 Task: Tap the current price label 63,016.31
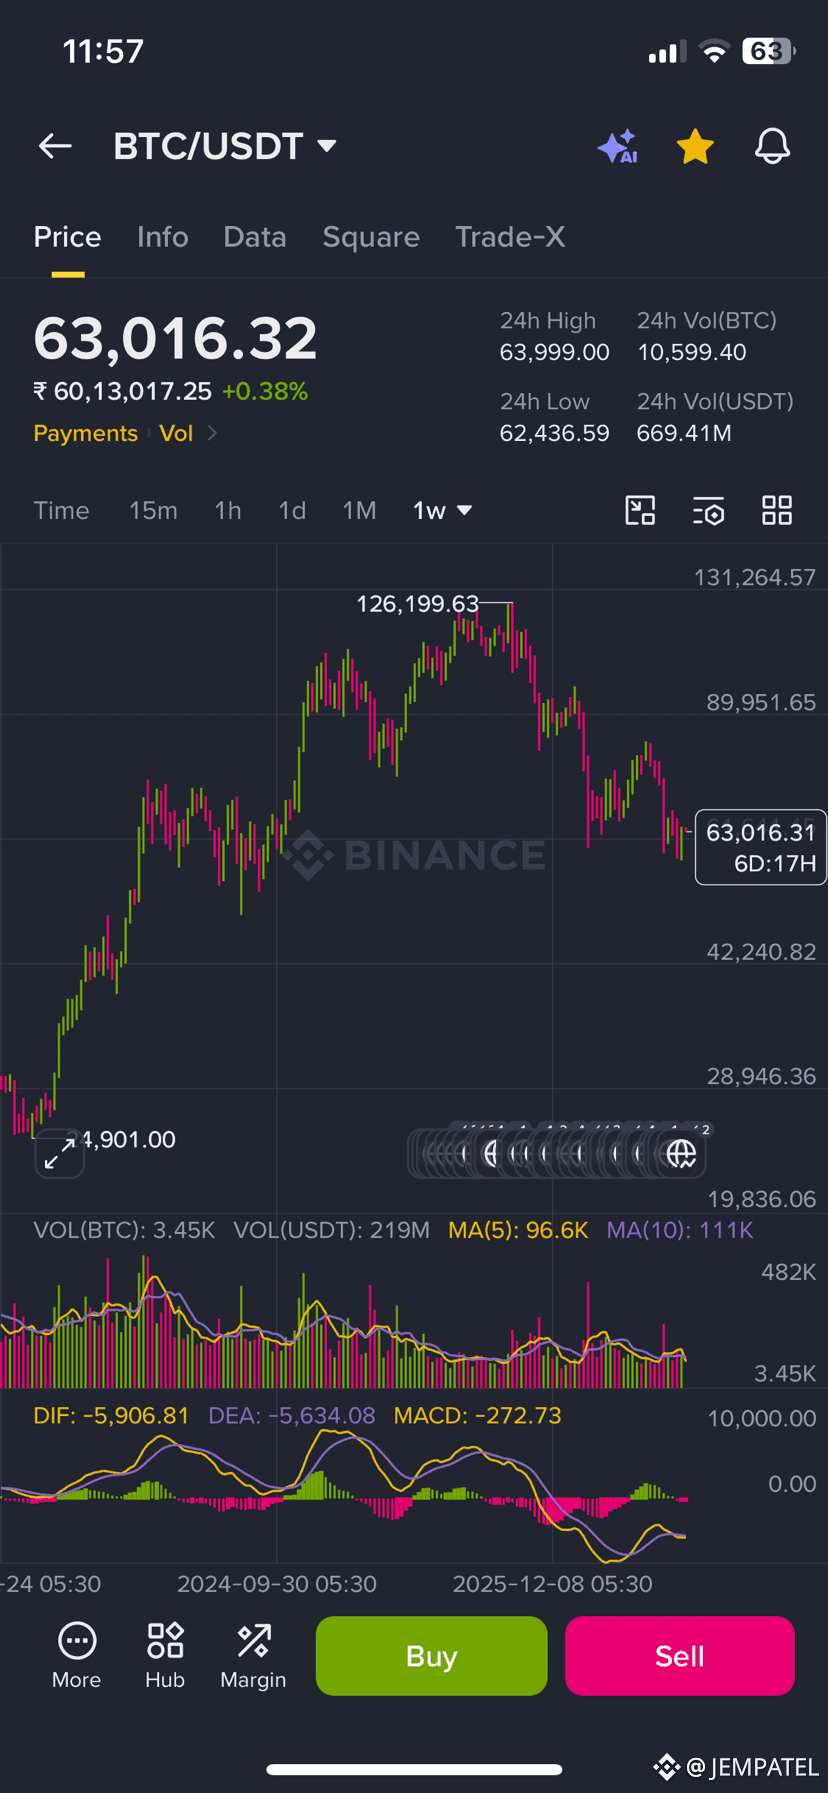point(761,832)
